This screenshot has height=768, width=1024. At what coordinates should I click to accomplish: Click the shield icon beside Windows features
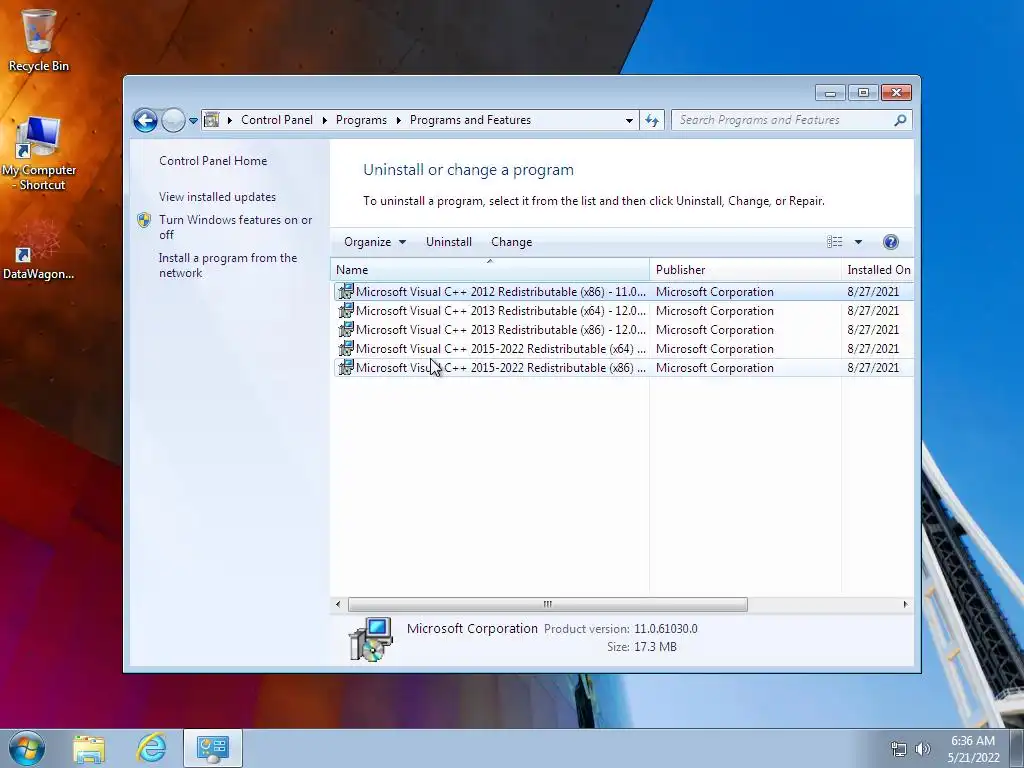coord(144,220)
